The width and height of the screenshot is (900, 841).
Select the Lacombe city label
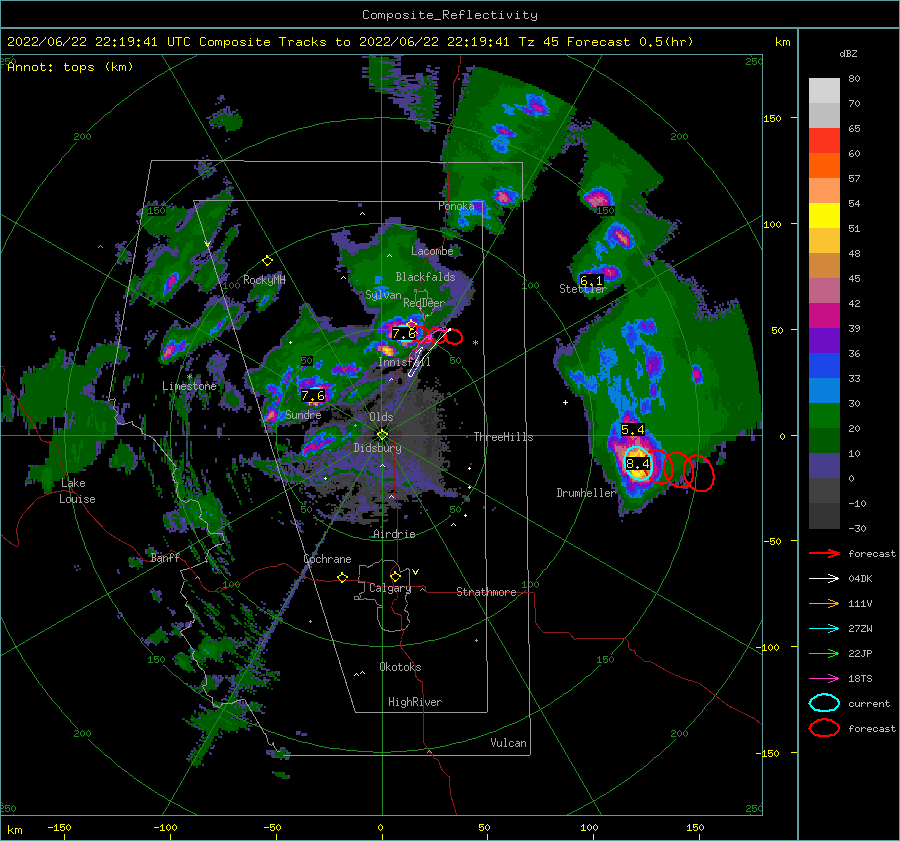tap(432, 251)
